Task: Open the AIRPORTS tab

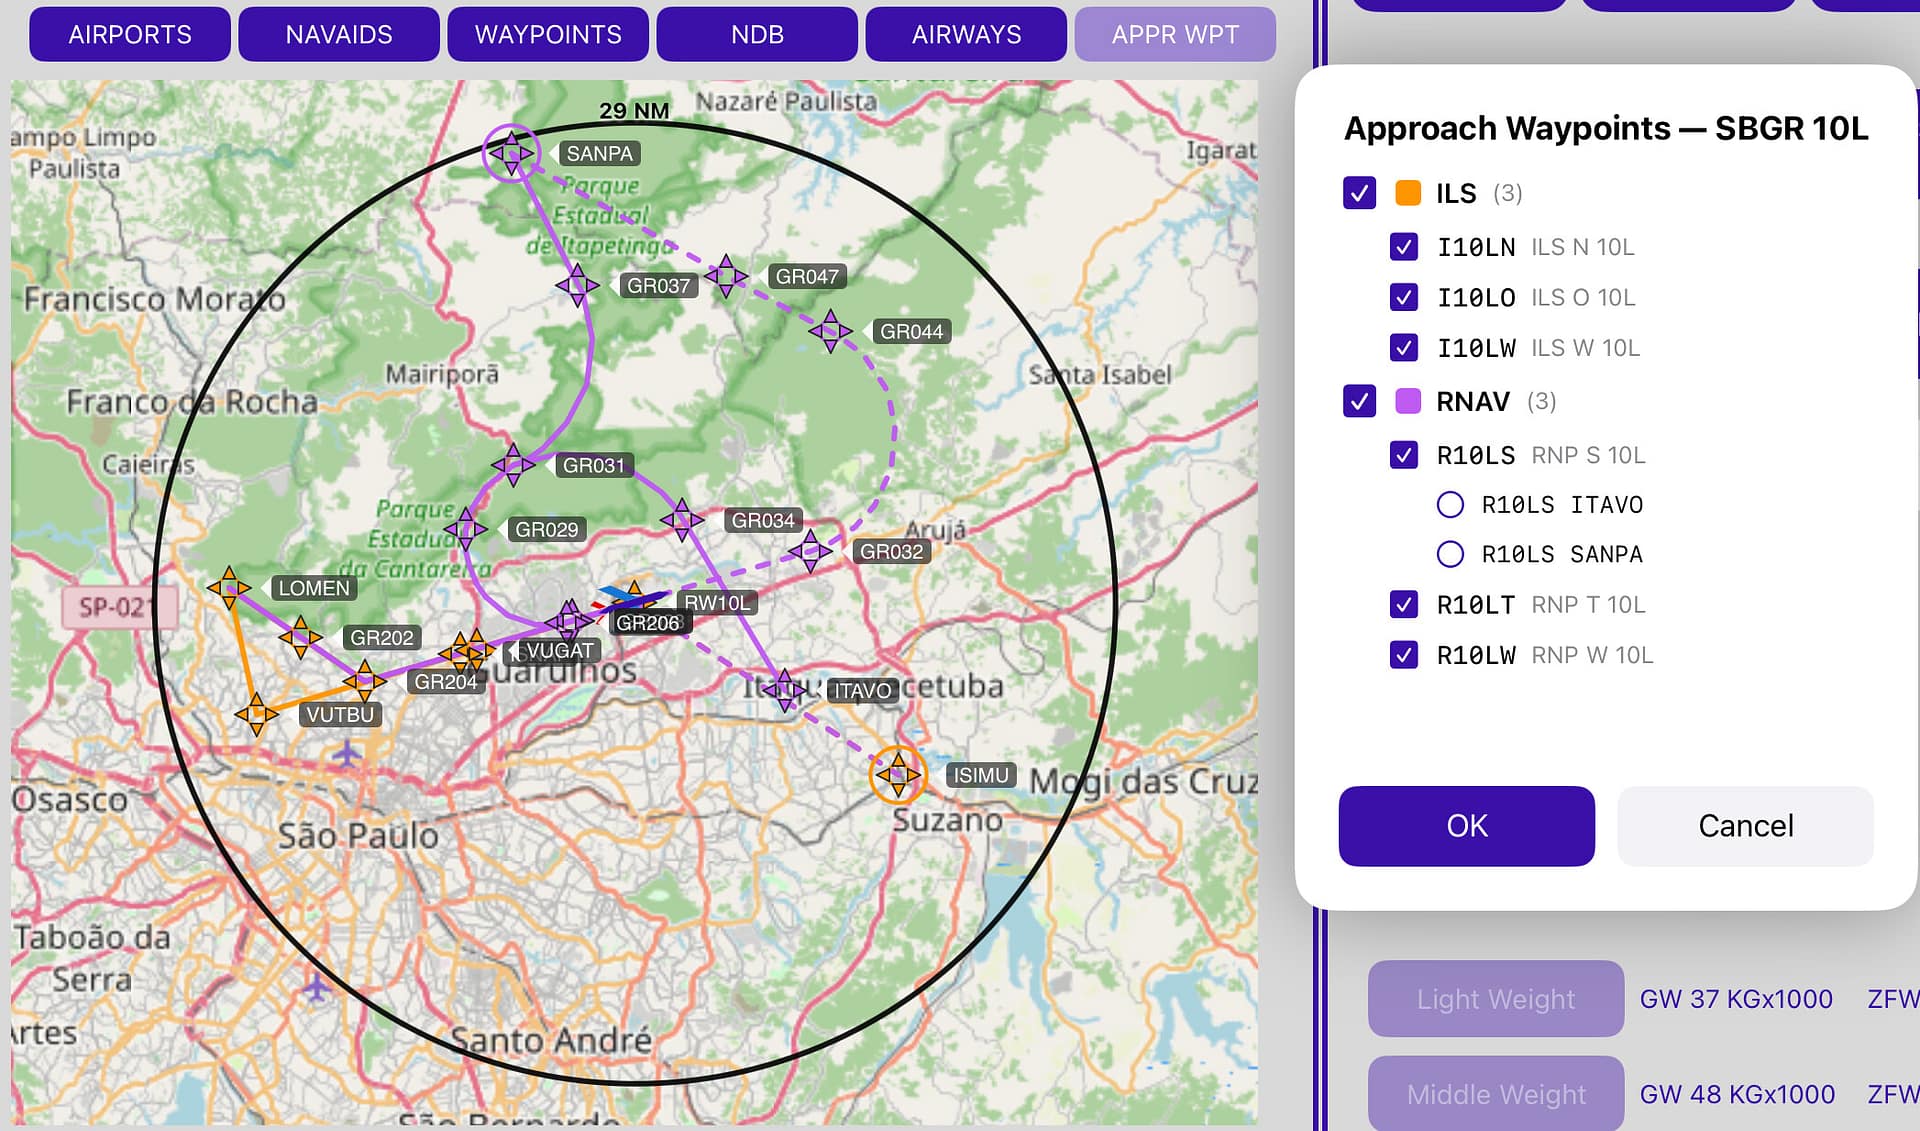Action: 130,34
